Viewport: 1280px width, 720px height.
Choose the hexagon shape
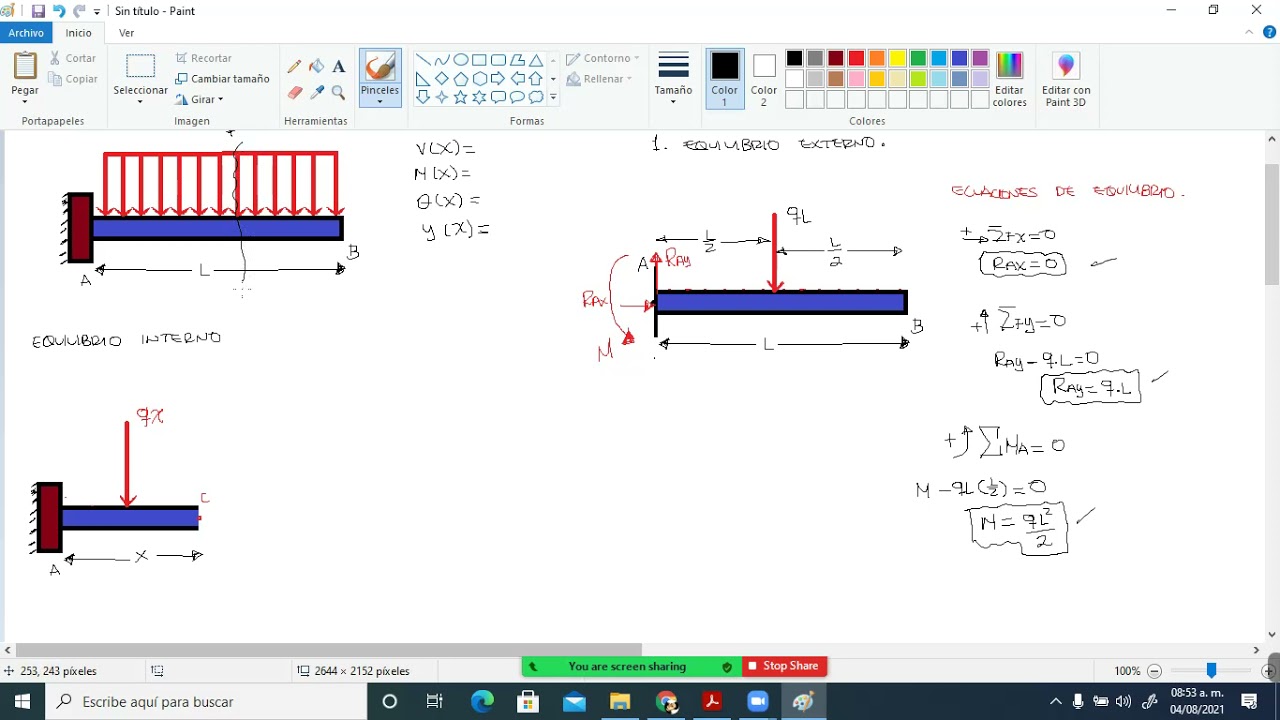[x=479, y=79]
